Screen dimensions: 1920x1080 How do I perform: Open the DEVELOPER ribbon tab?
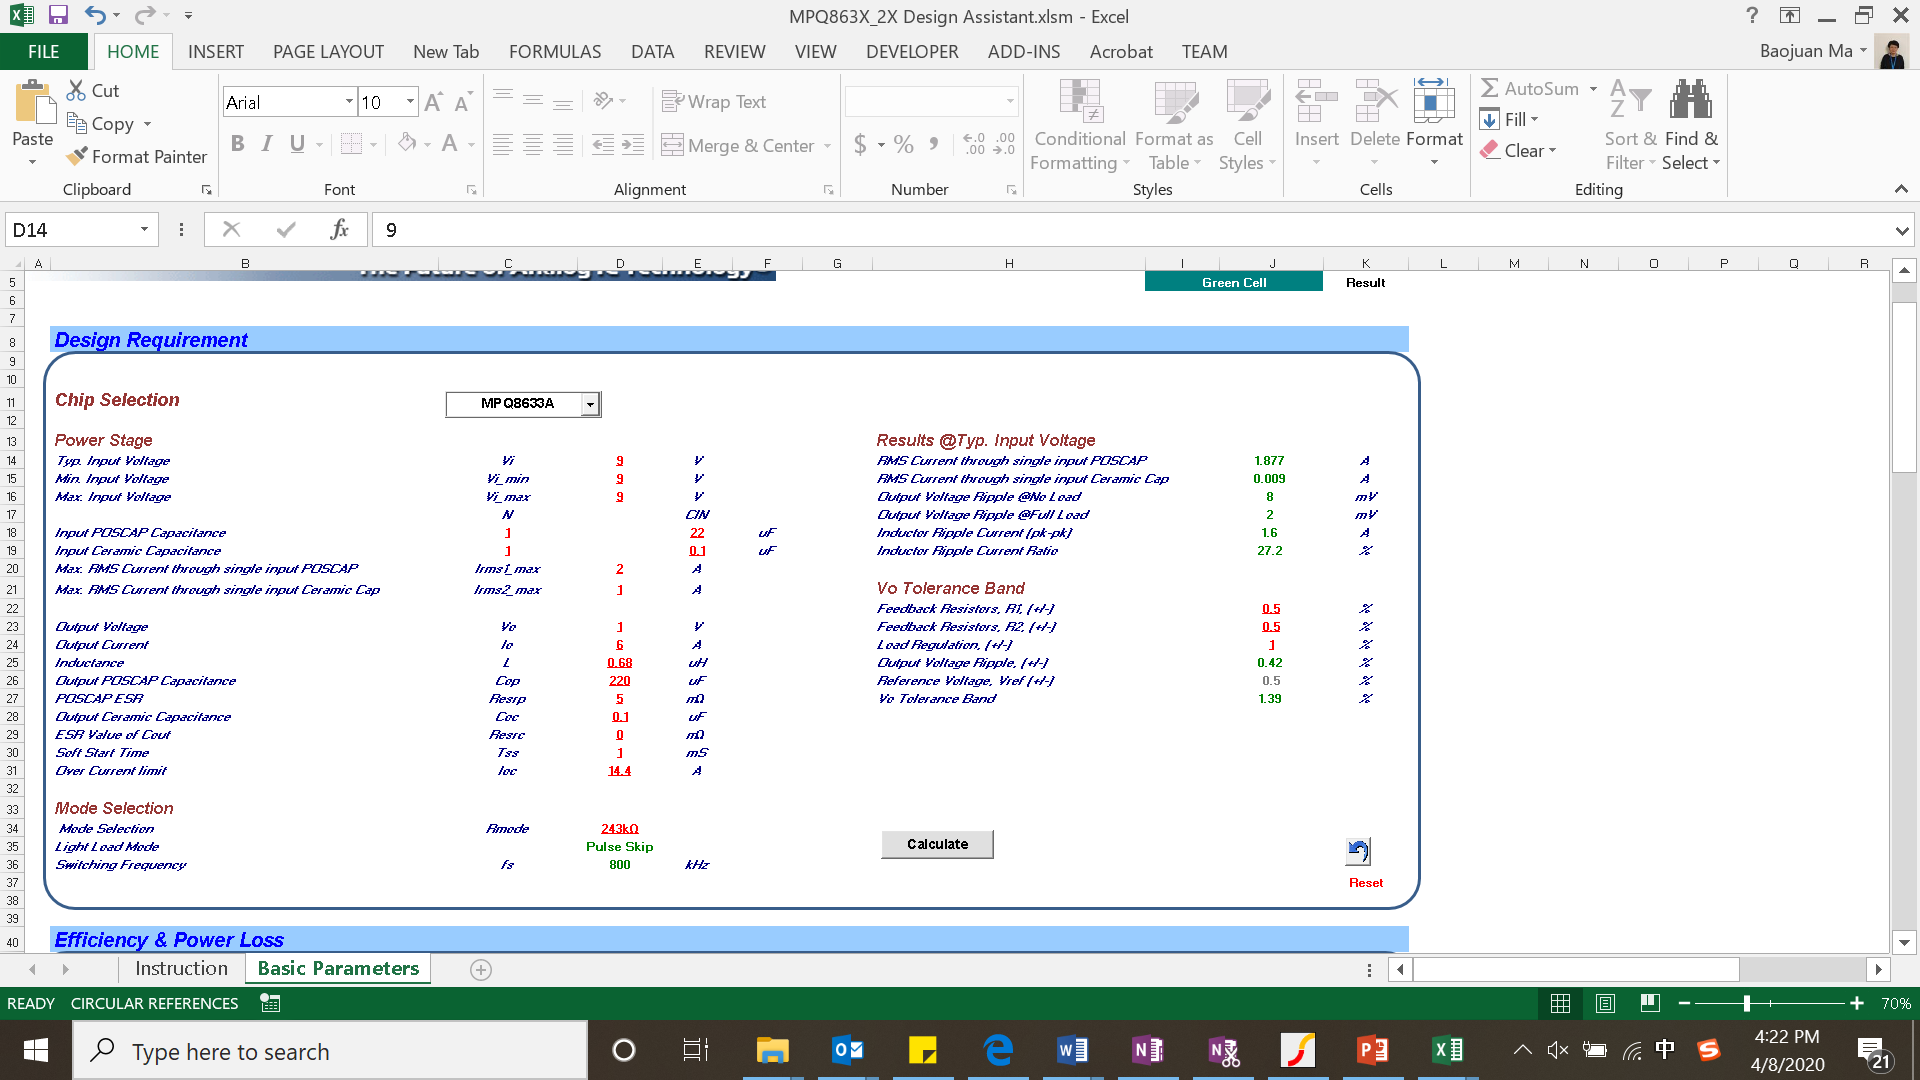point(911,51)
